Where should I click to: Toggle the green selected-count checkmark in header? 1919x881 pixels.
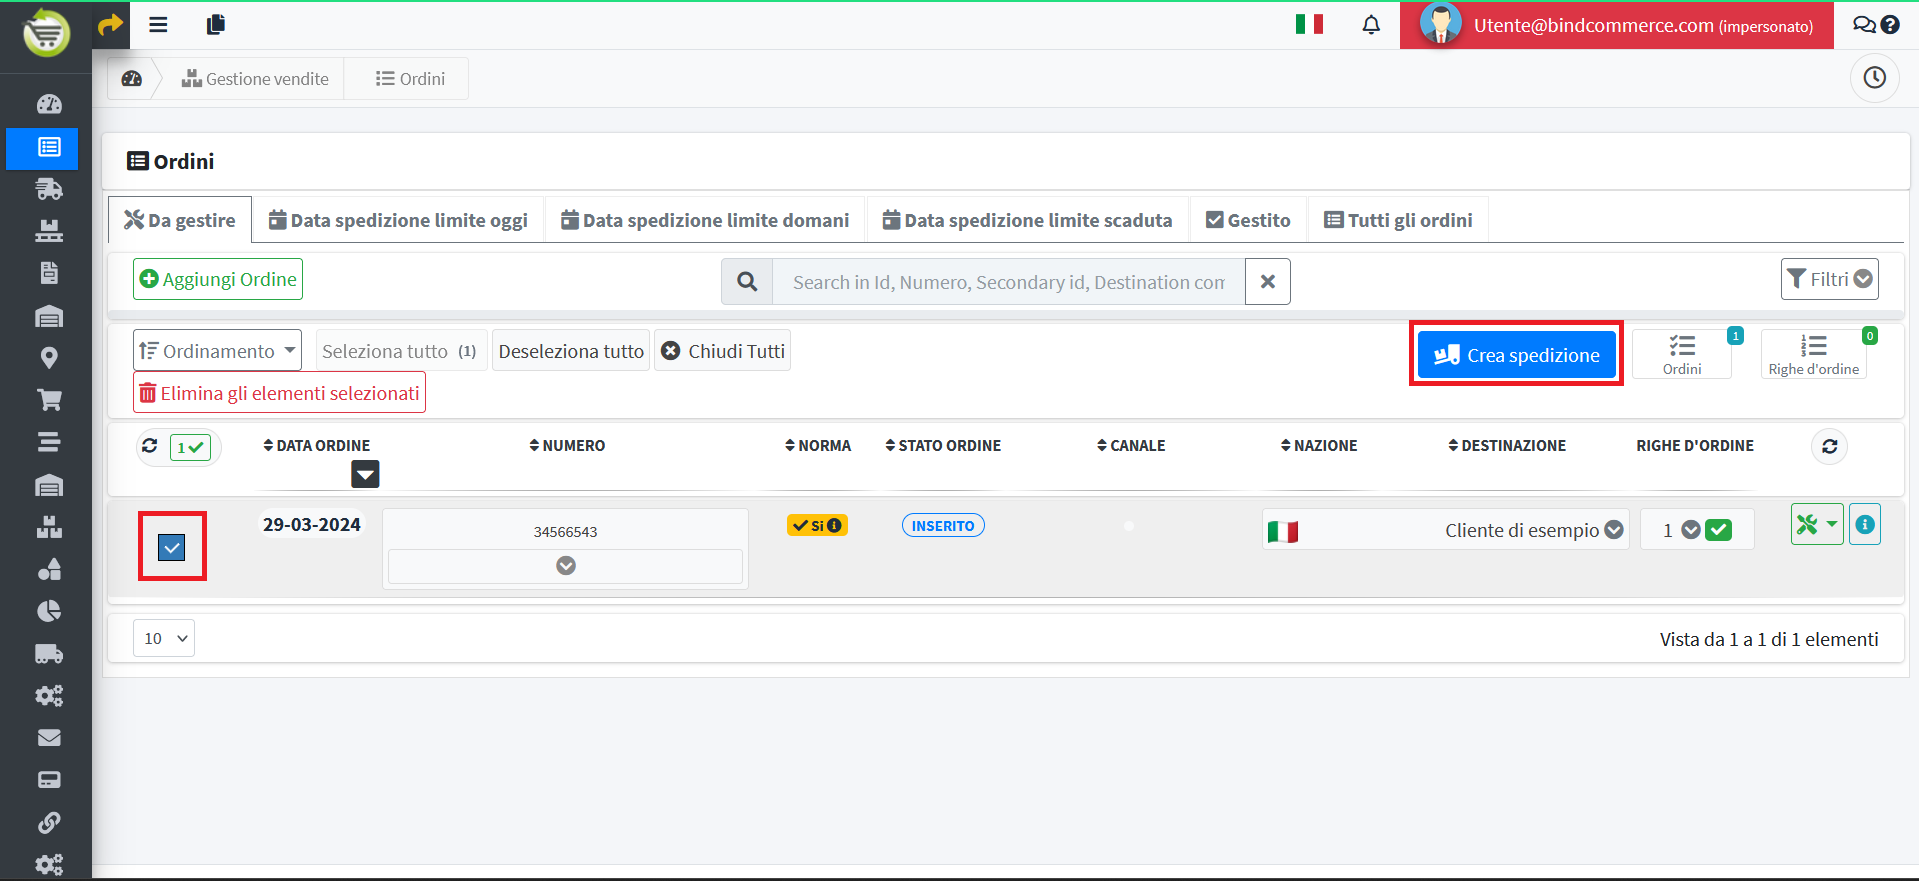point(190,447)
